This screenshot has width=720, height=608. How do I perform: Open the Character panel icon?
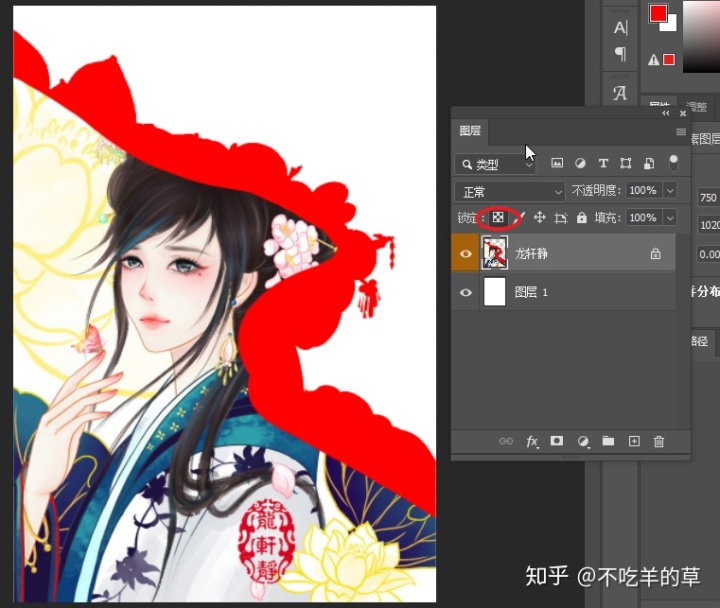[620, 28]
